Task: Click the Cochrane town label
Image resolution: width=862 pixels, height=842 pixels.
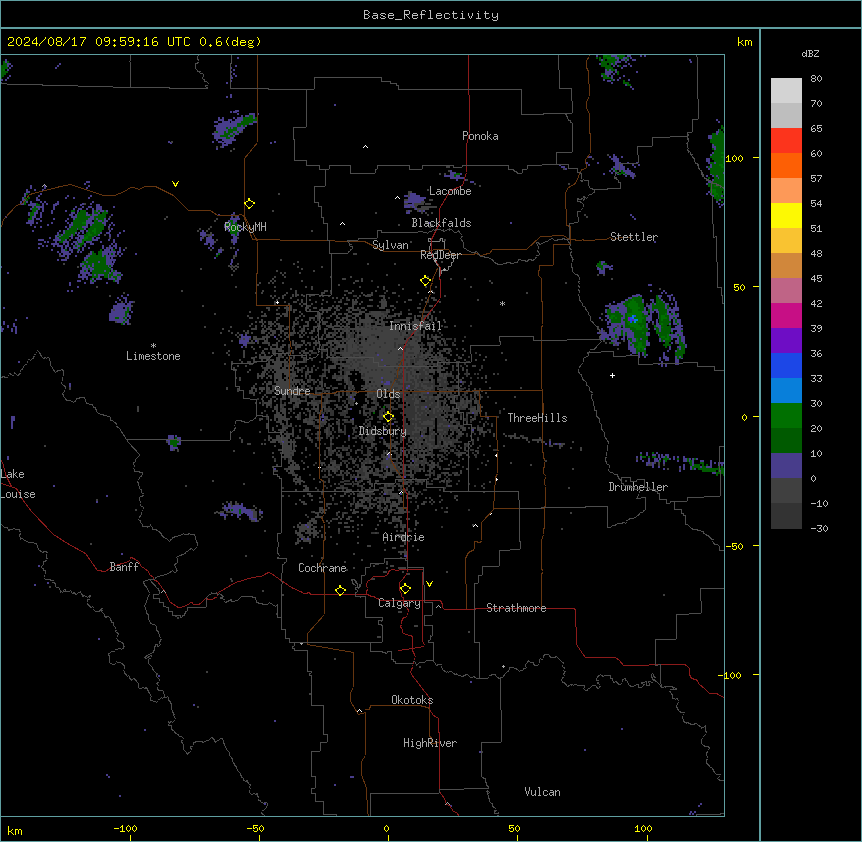Action: pos(322,568)
